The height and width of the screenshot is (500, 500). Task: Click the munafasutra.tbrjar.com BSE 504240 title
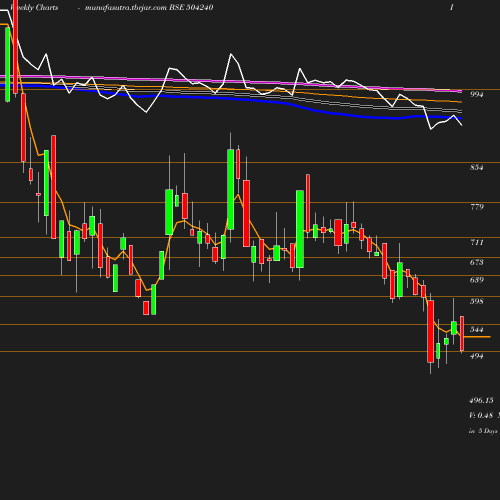(149, 7)
